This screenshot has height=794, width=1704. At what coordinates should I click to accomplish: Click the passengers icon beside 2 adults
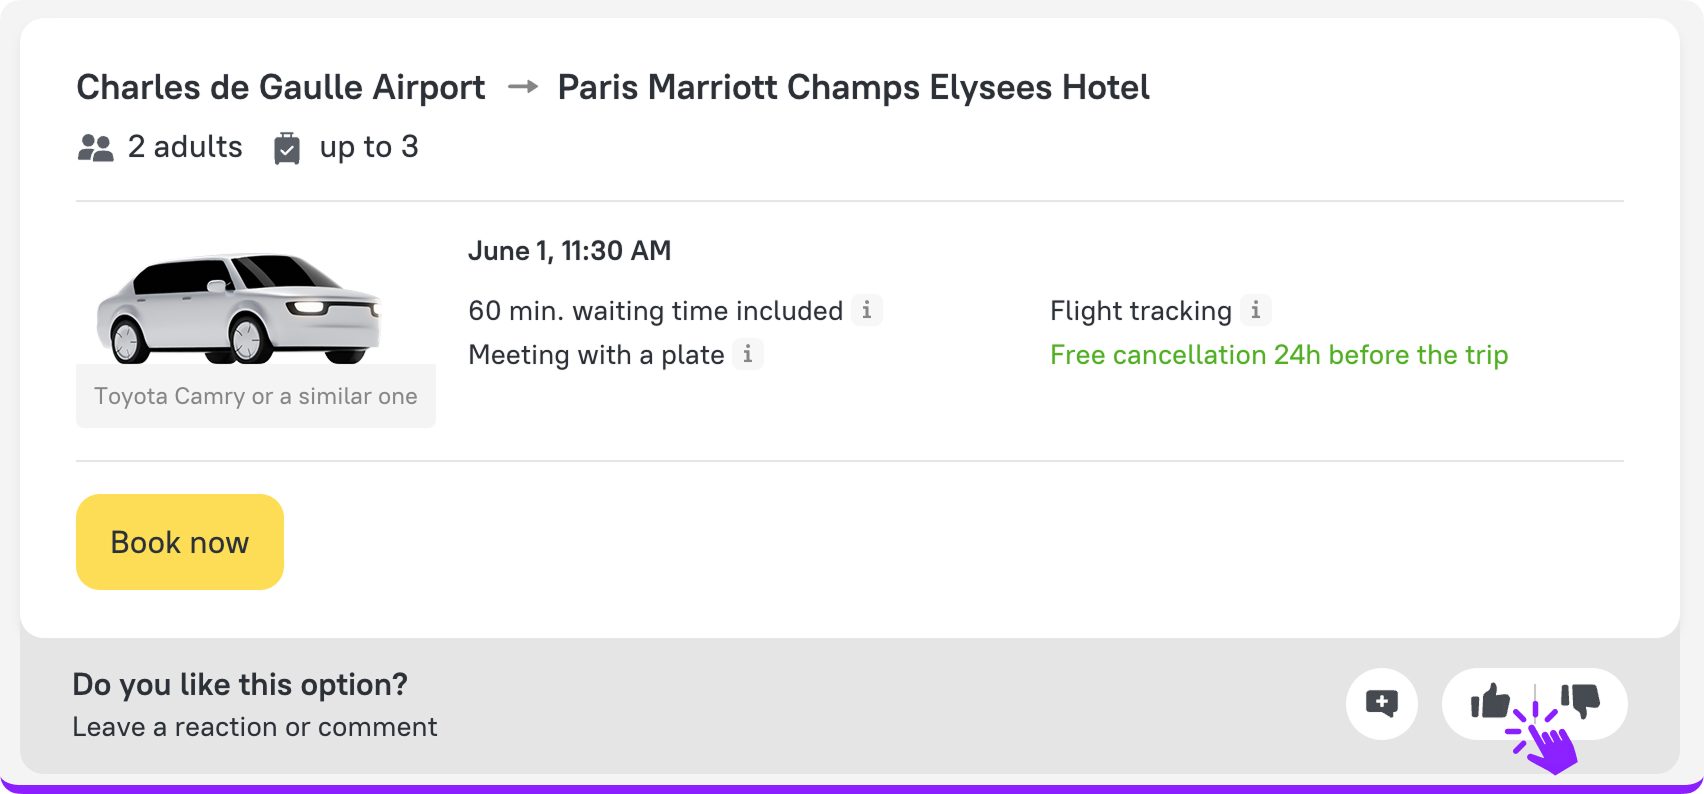96,148
